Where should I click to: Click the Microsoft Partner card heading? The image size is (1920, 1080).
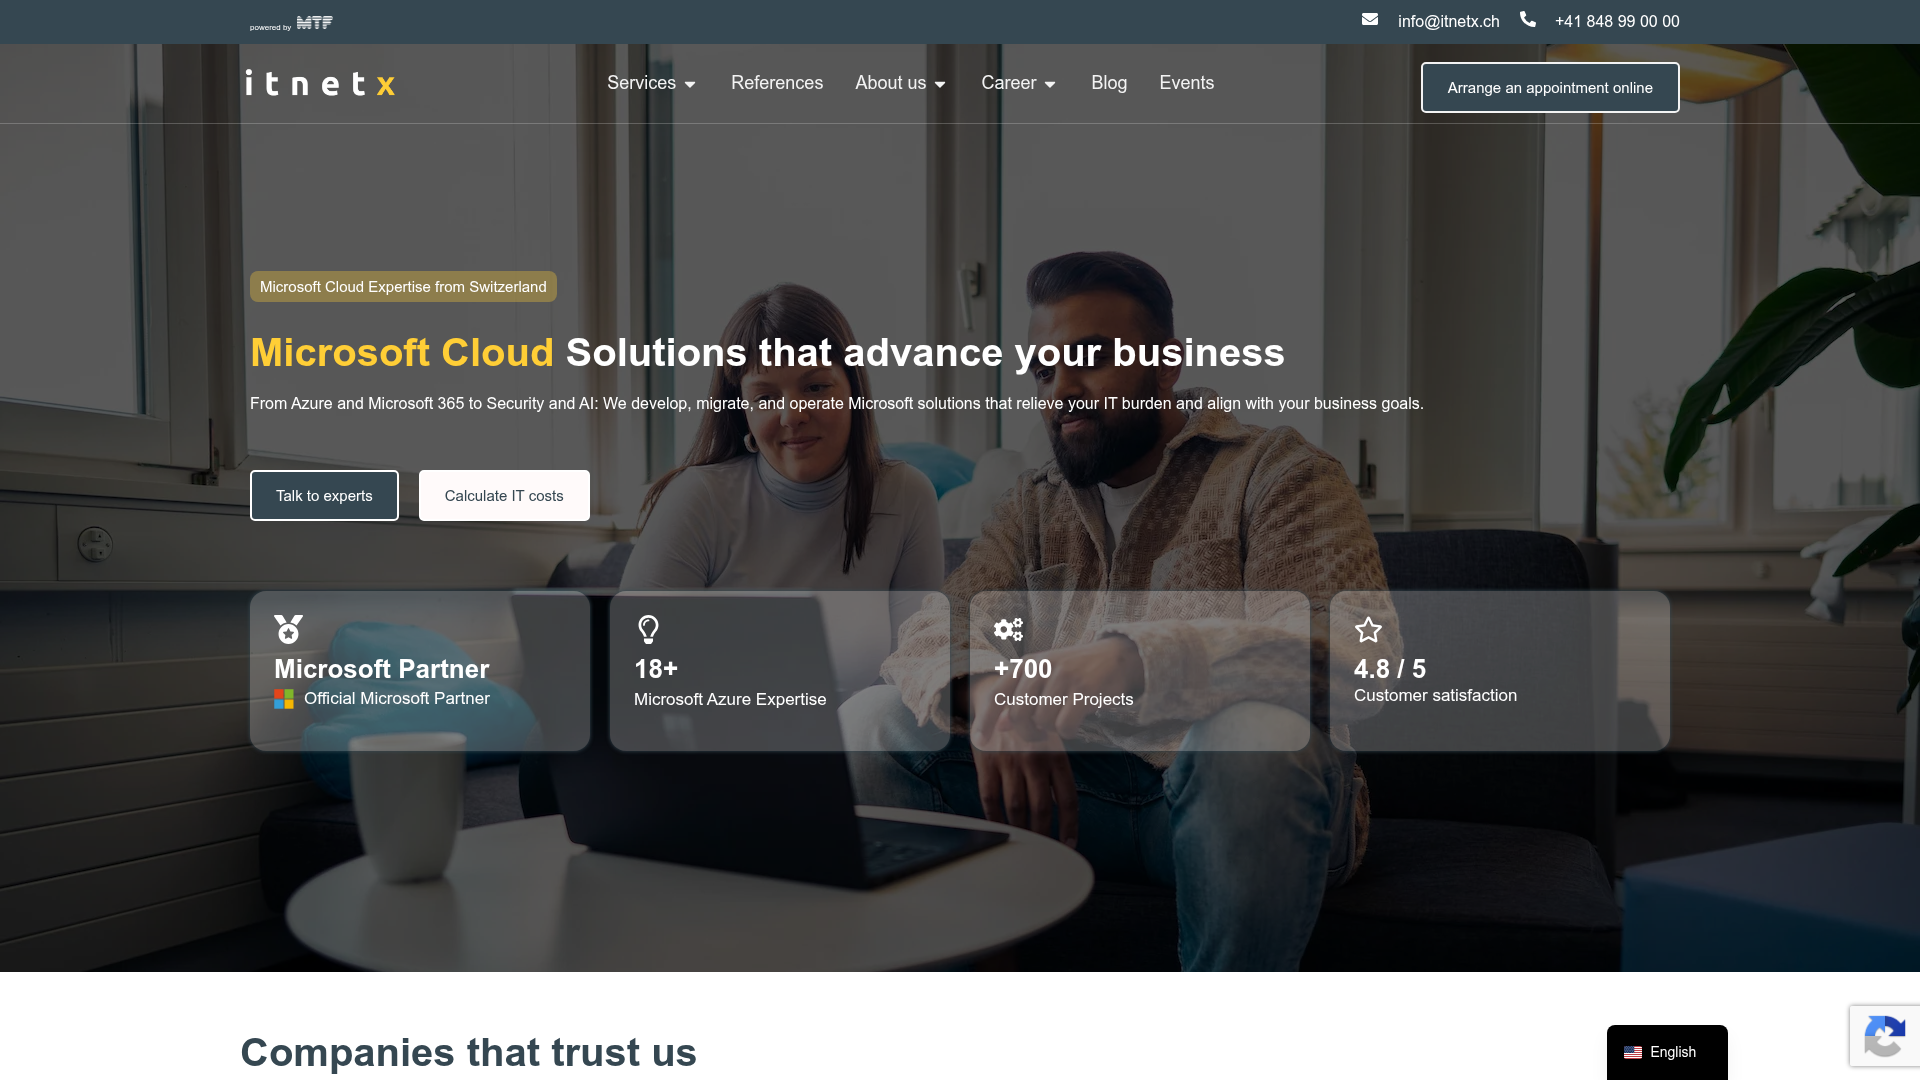[x=382, y=669]
